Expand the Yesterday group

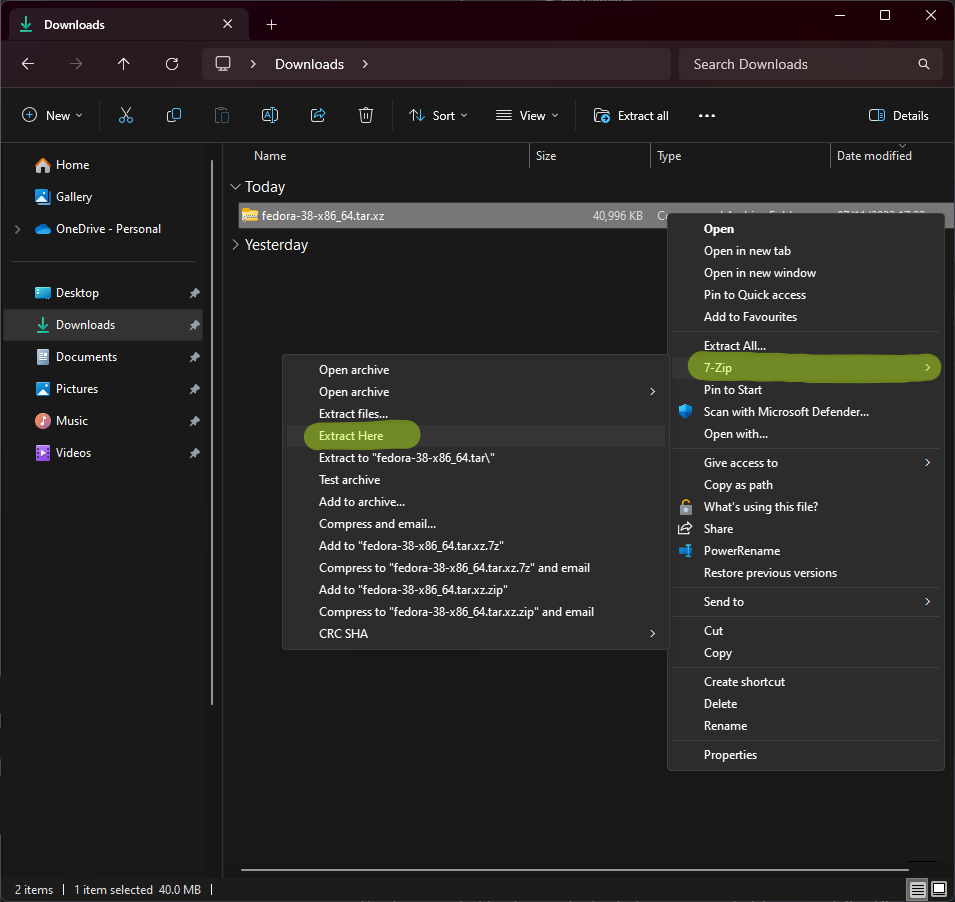(x=236, y=245)
